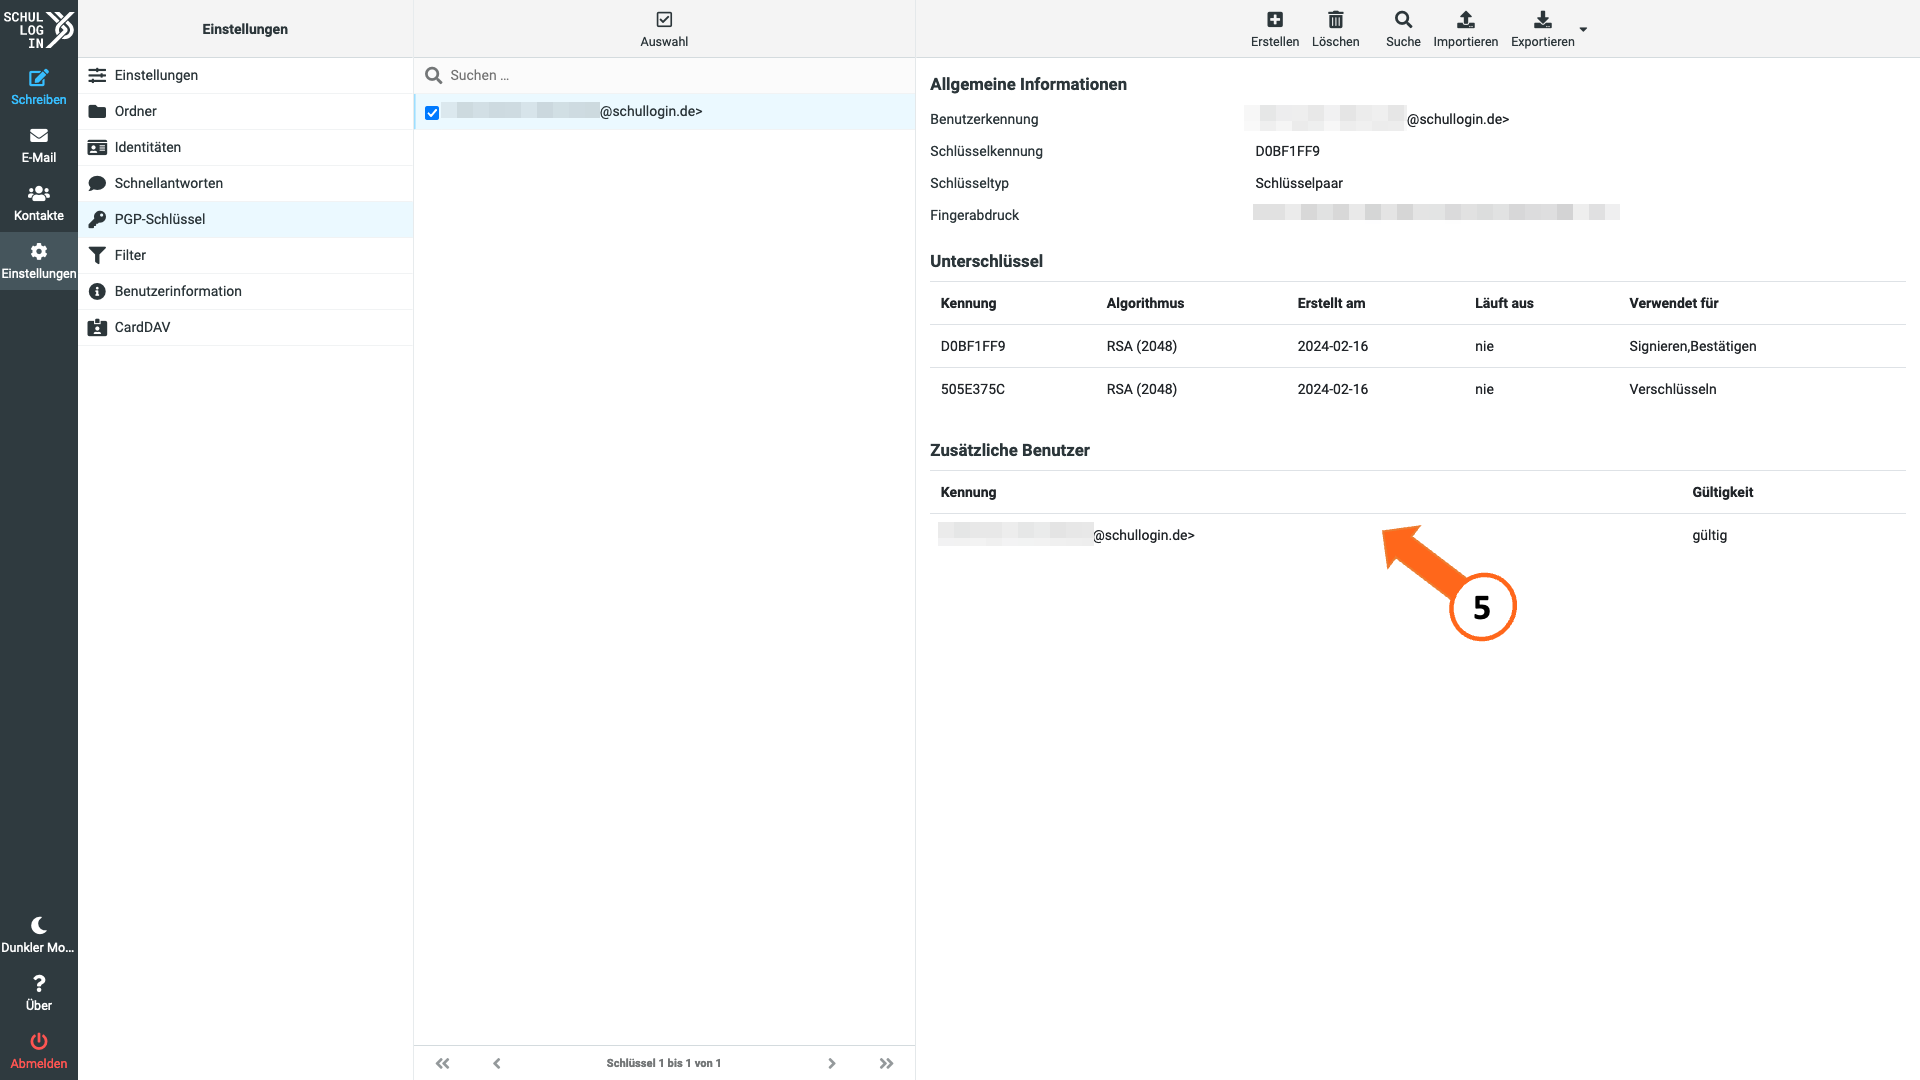The height and width of the screenshot is (1080, 1920).
Task: Click subkey ID 505E375C
Action: pyautogui.click(x=973, y=389)
